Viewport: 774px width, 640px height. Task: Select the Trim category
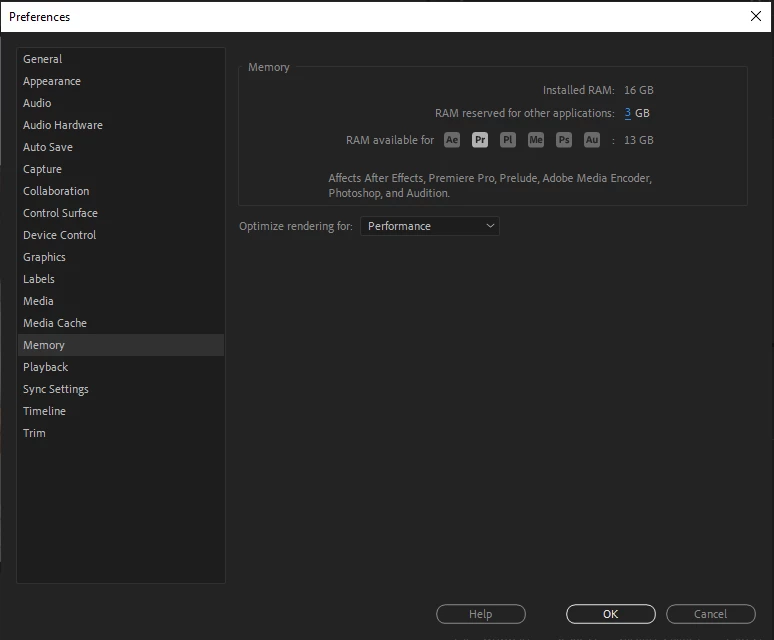[x=121, y=433]
